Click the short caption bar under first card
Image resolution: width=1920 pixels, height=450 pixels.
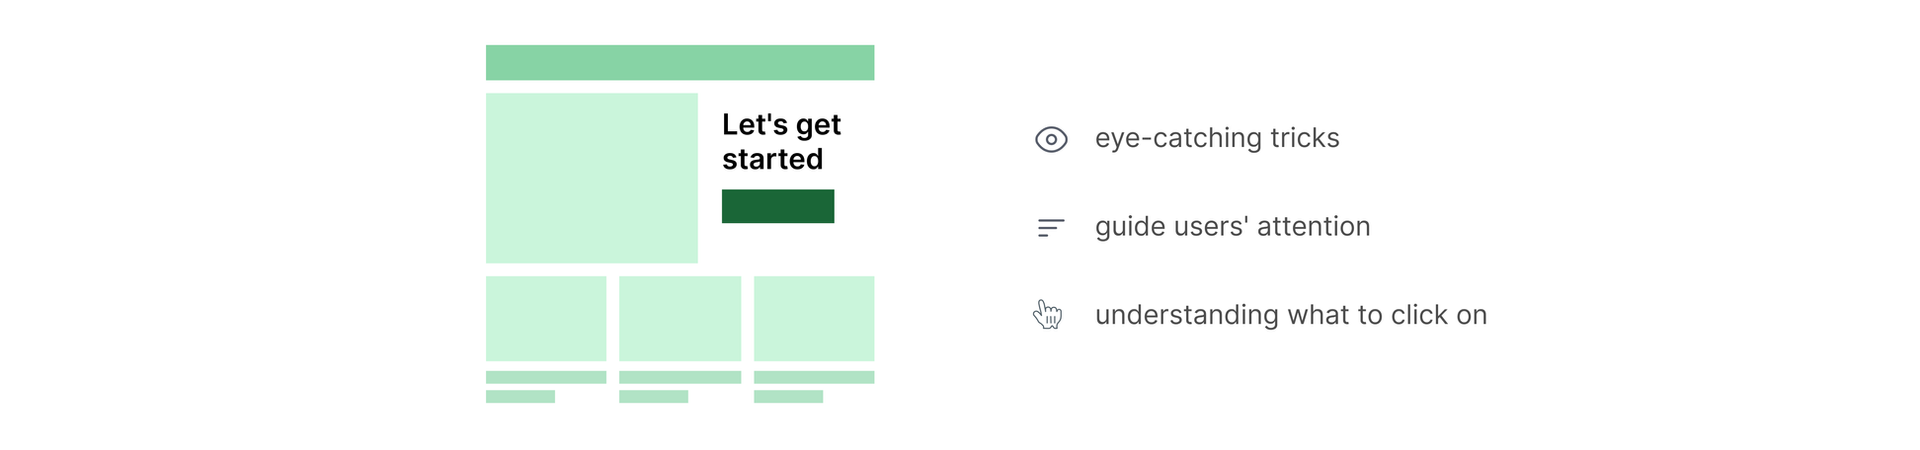pos(520,397)
